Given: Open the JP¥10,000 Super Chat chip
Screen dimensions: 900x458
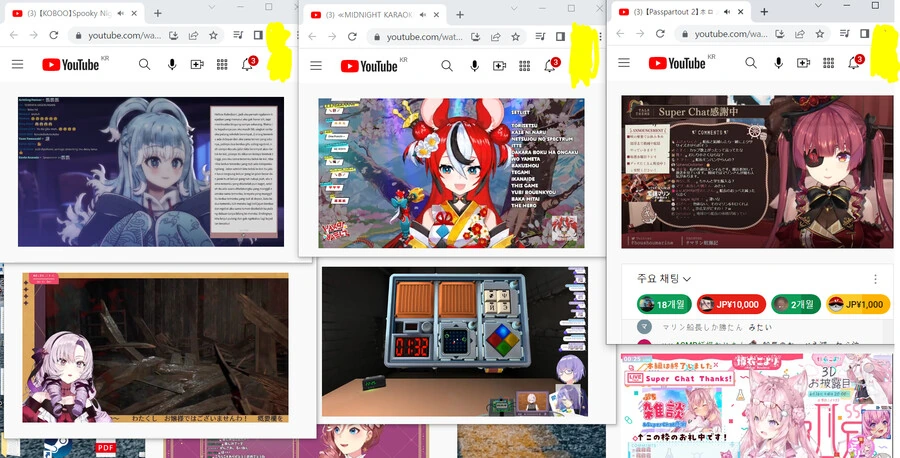Looking at the screenshot, I should coord(731,304).
